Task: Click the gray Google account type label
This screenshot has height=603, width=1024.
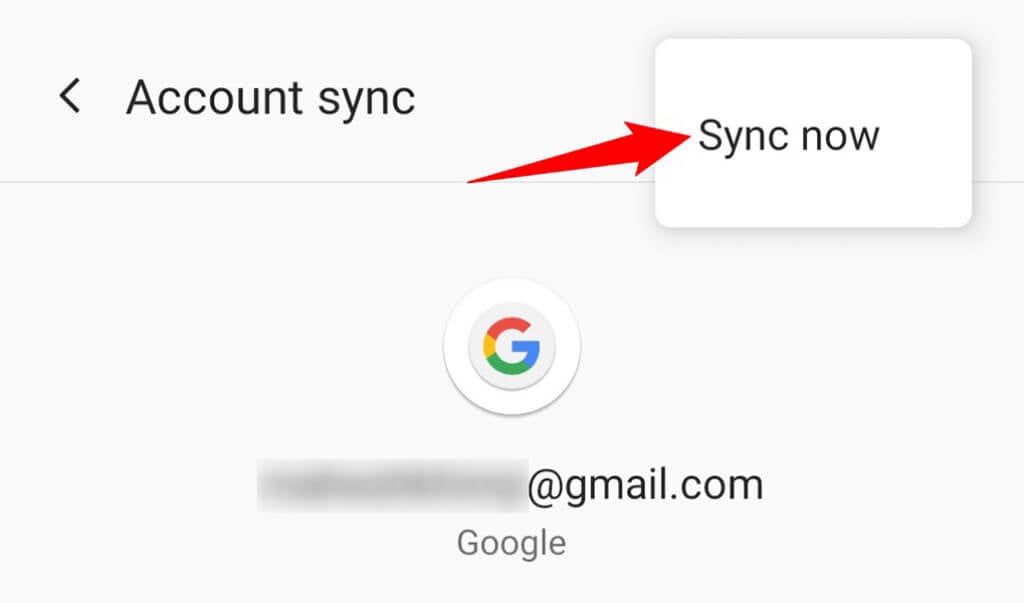Action: [x=511, y=543]
